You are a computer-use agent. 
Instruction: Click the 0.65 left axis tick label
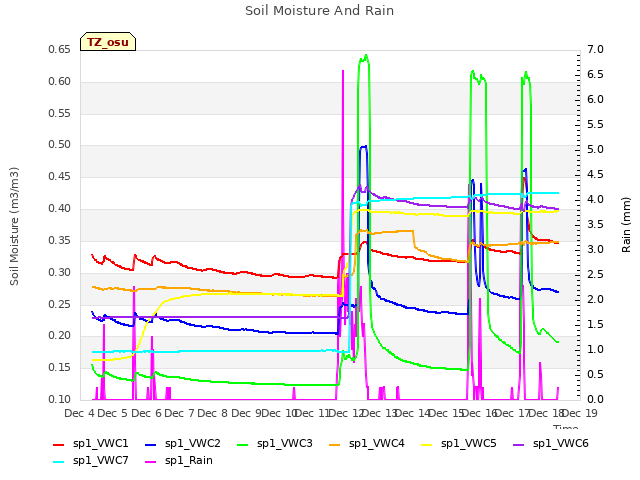pyautogui.click(x=59, y=49)
